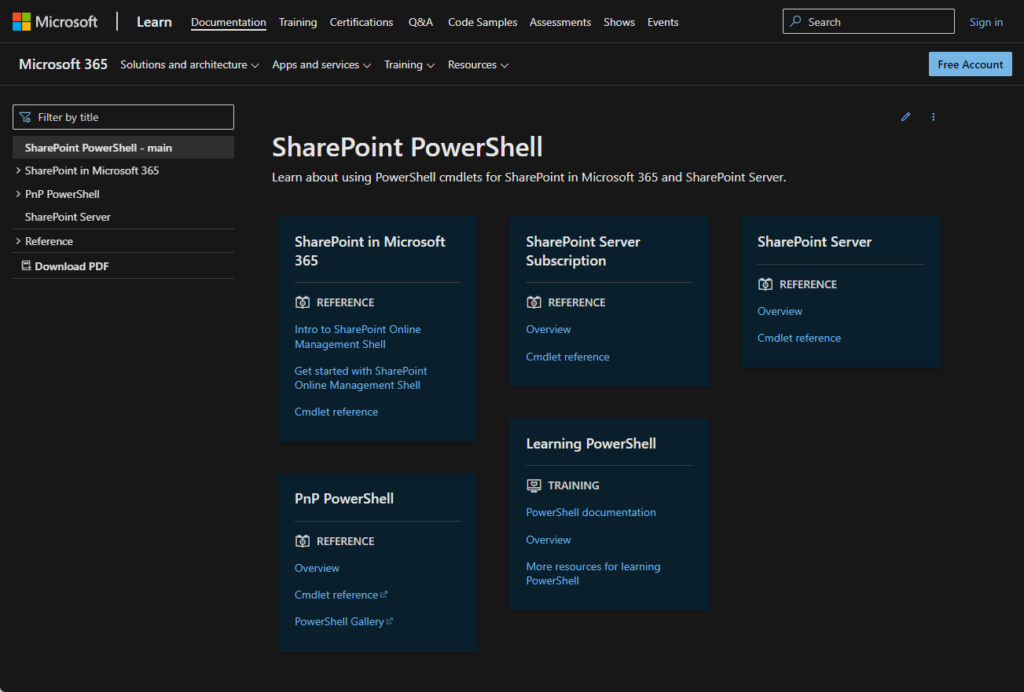Go to Certifications

point(361,22)
